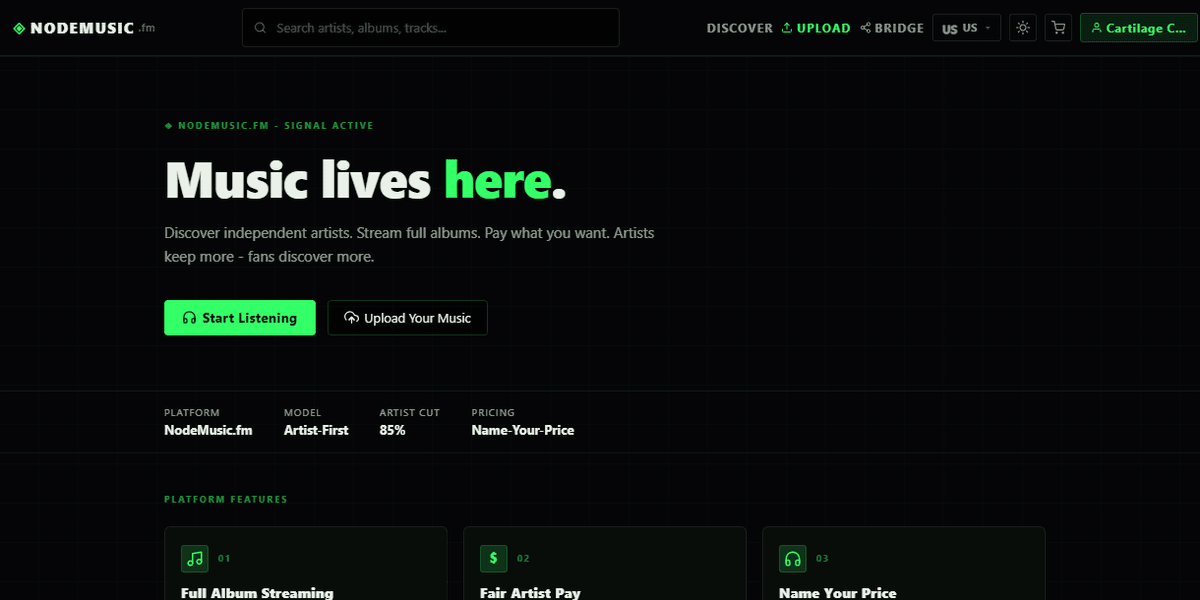Click the dollar sign Fair Artist Pay icon
The height and width of the screenshot is (600, 1200).
tap(493, 558)
